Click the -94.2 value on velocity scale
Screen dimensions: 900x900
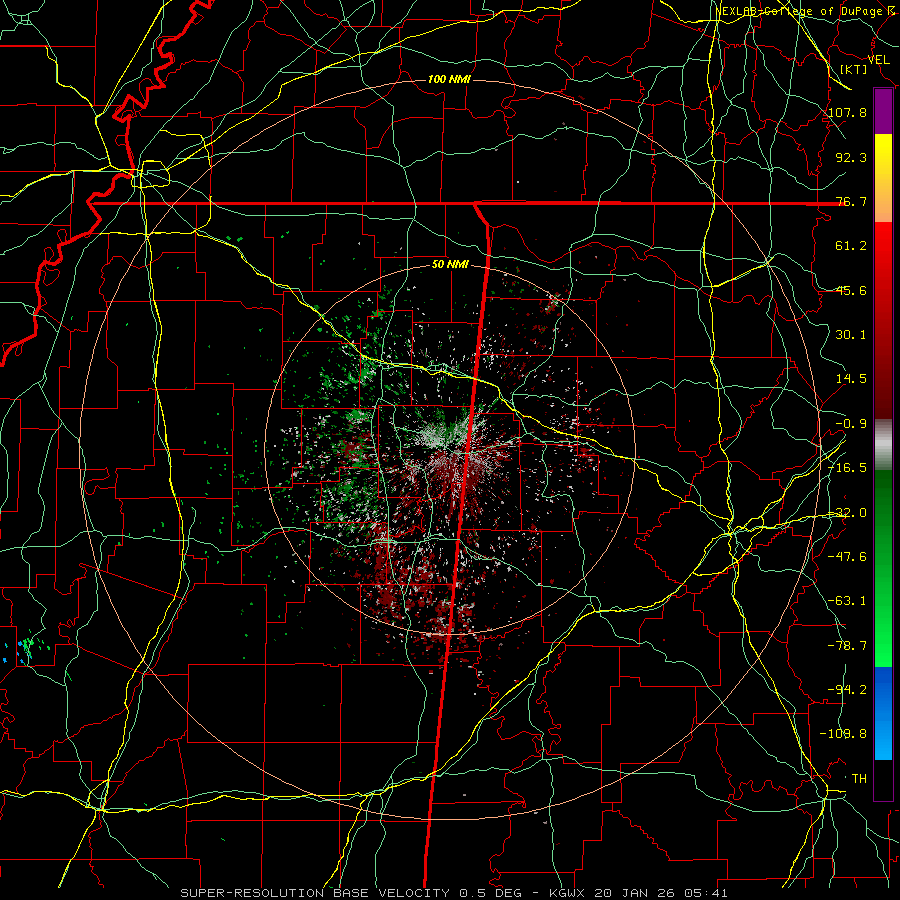pyautogui.click(x=847, y=690)
